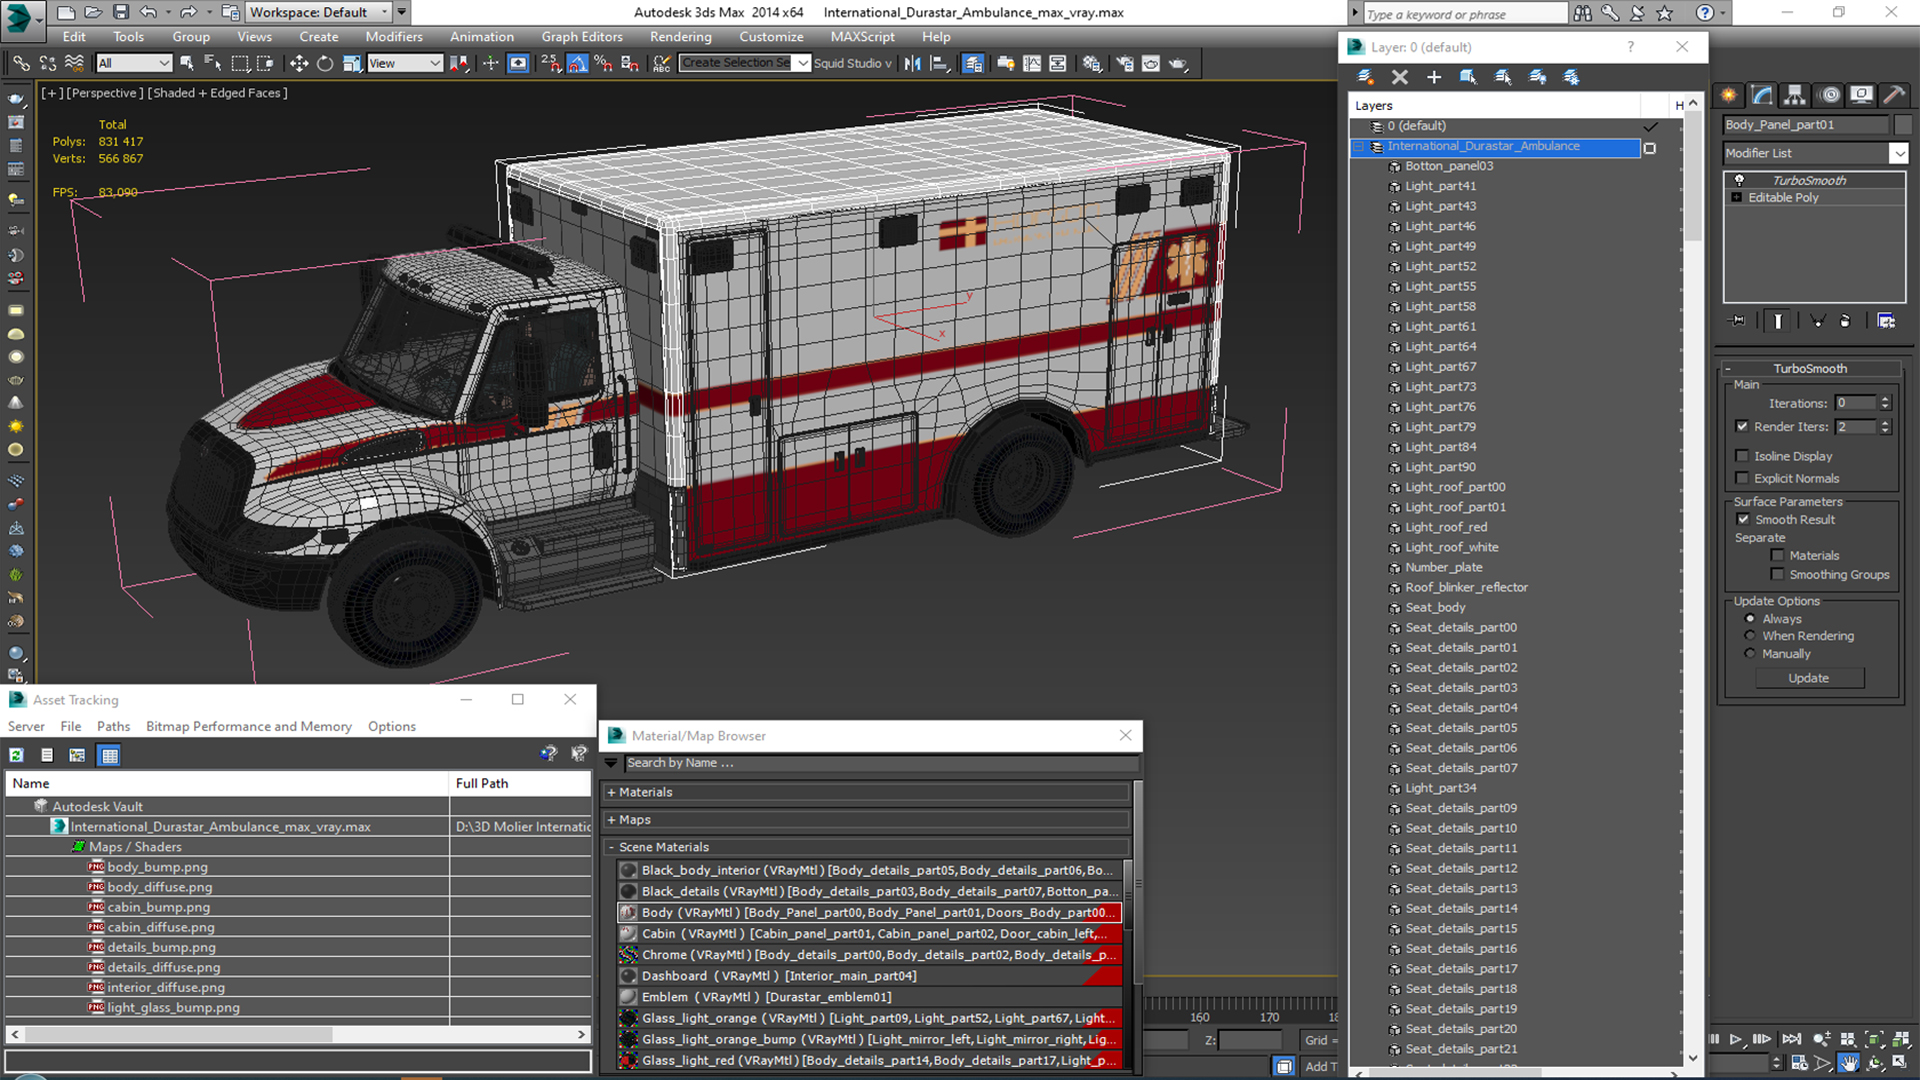Refresh the Asset Tracking list
The height and width of the screenshot is (1080, 1920).
(x=16, y=755)
